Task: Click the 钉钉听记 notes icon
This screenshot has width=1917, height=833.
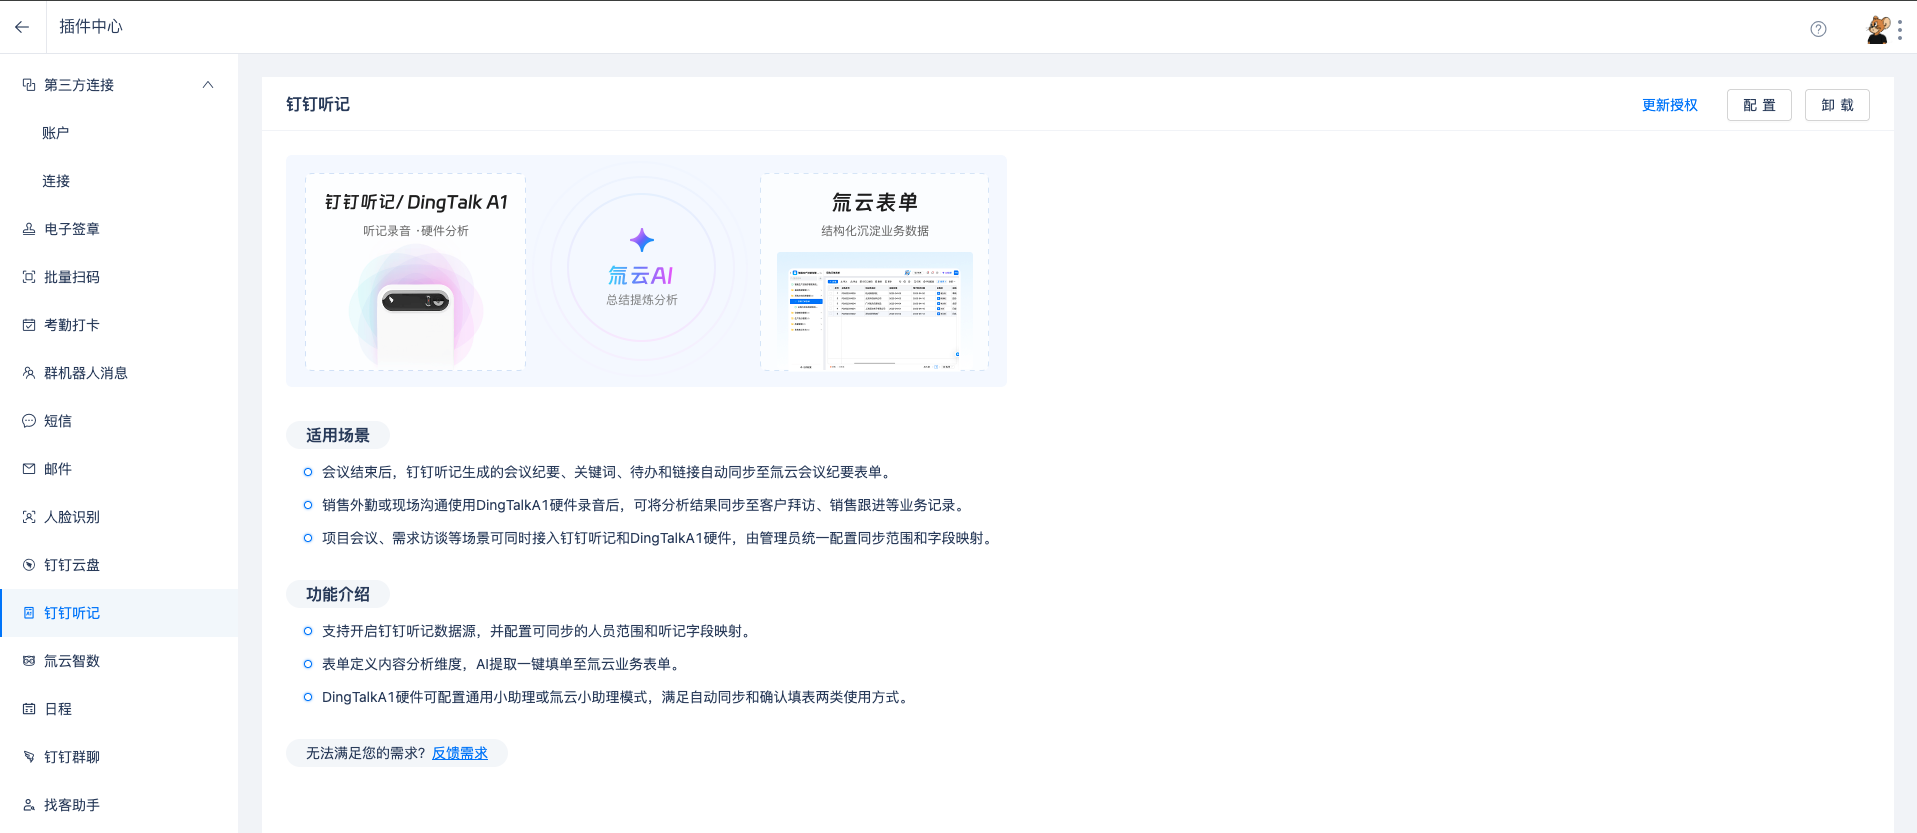Action: click(x=29, y=613)
